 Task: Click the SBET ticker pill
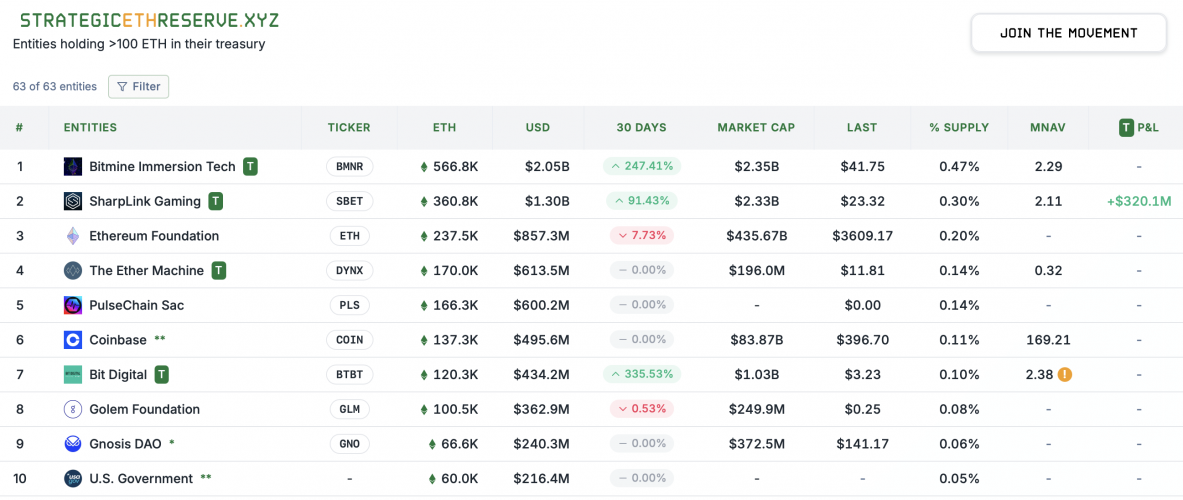[x=349, y=201]
